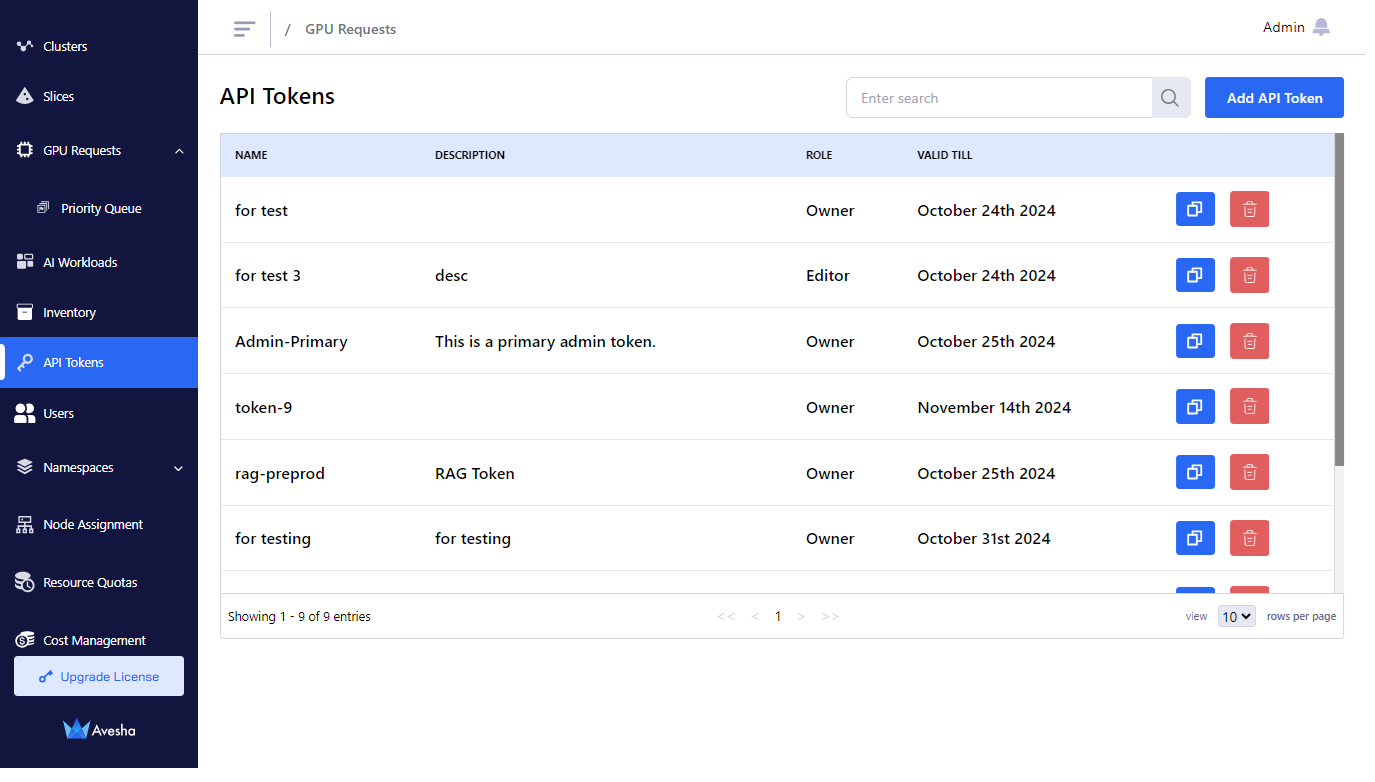Copy the 'for test' token
The image size is (1375, 782).
pos(1195,209)
